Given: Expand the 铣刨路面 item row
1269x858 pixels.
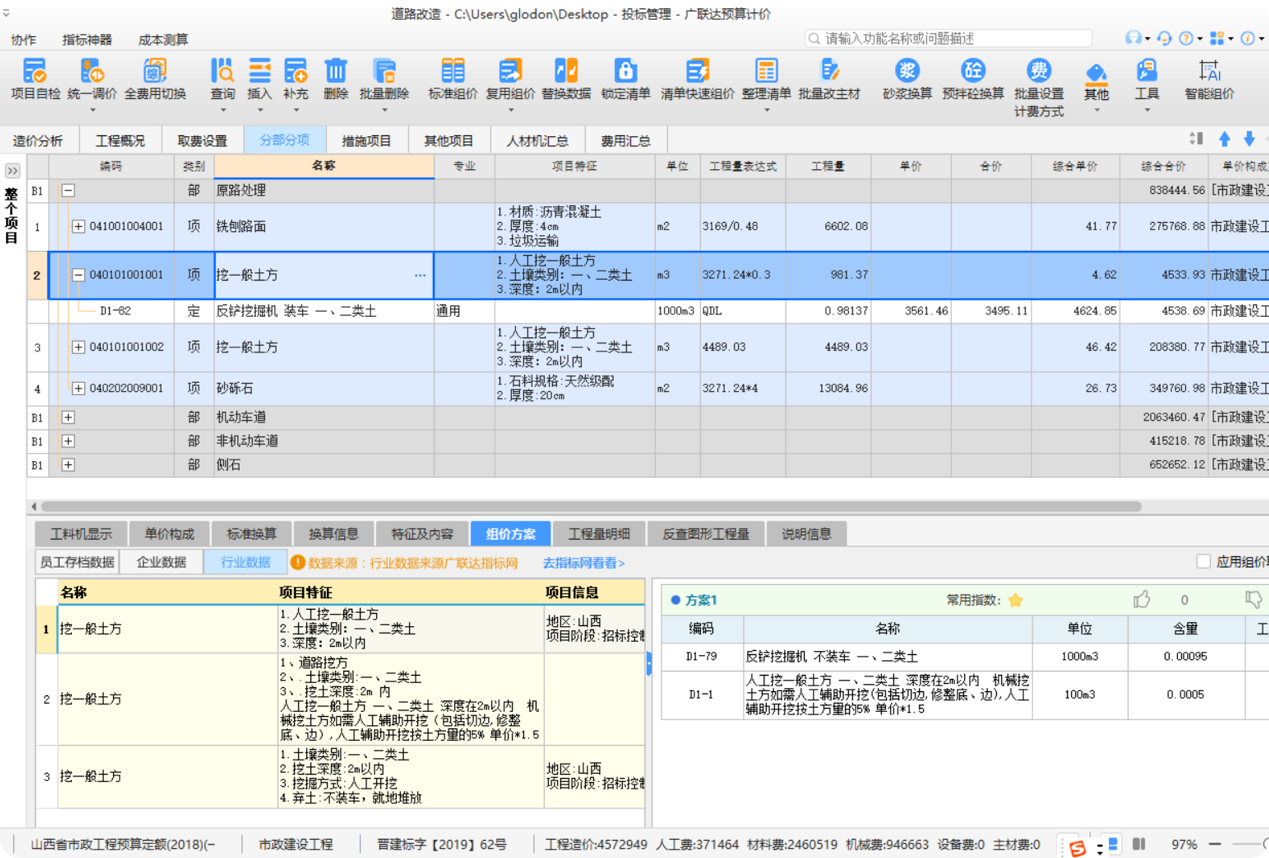Looking at the screenshot, I should click(78, 227).
